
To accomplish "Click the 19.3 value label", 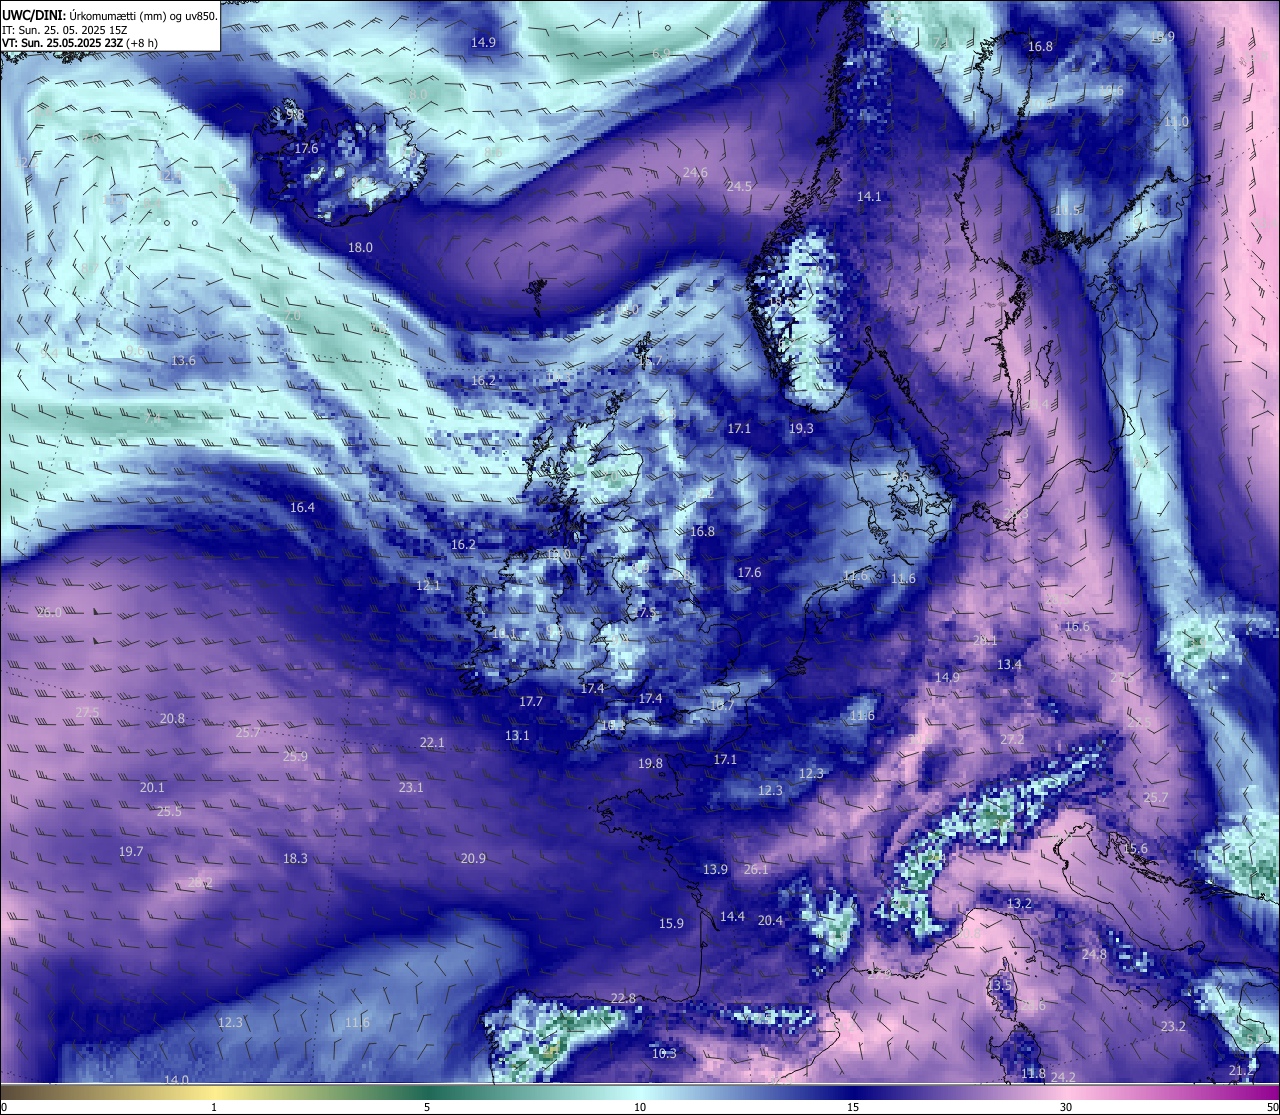I will 801,428.
